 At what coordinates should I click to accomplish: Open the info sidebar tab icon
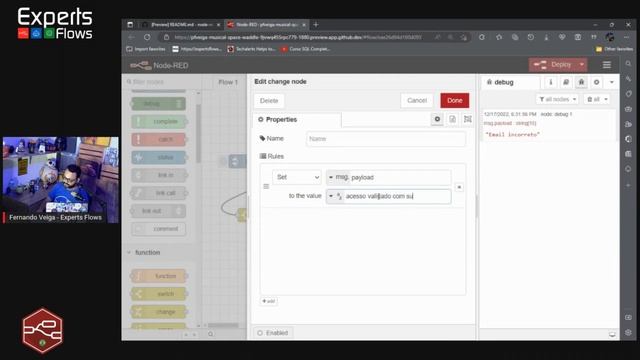pos(551,82)
